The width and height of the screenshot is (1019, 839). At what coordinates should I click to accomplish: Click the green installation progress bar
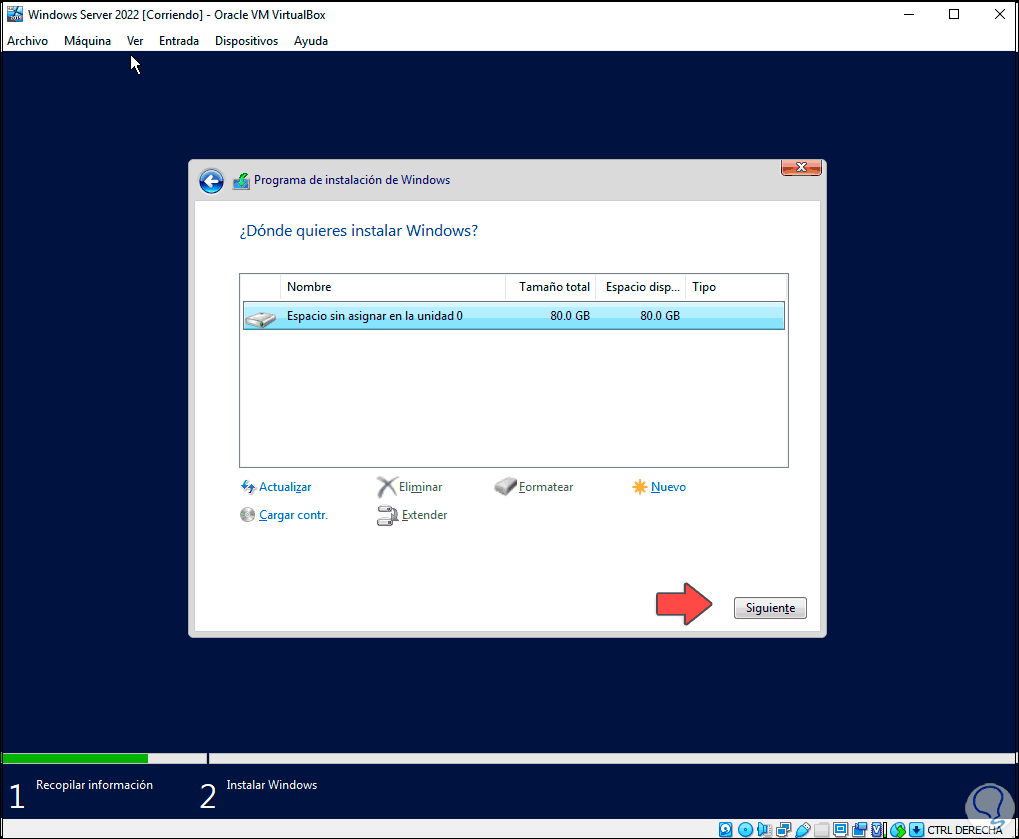pyautogui.click(x=75, y=758)
